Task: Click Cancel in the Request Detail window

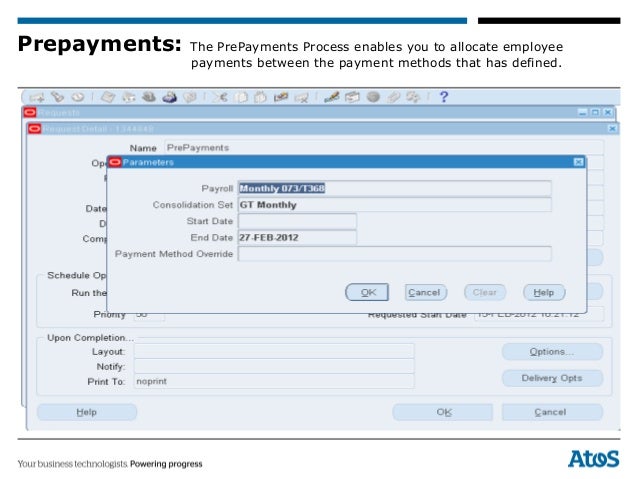Action: tap(552, 412)
